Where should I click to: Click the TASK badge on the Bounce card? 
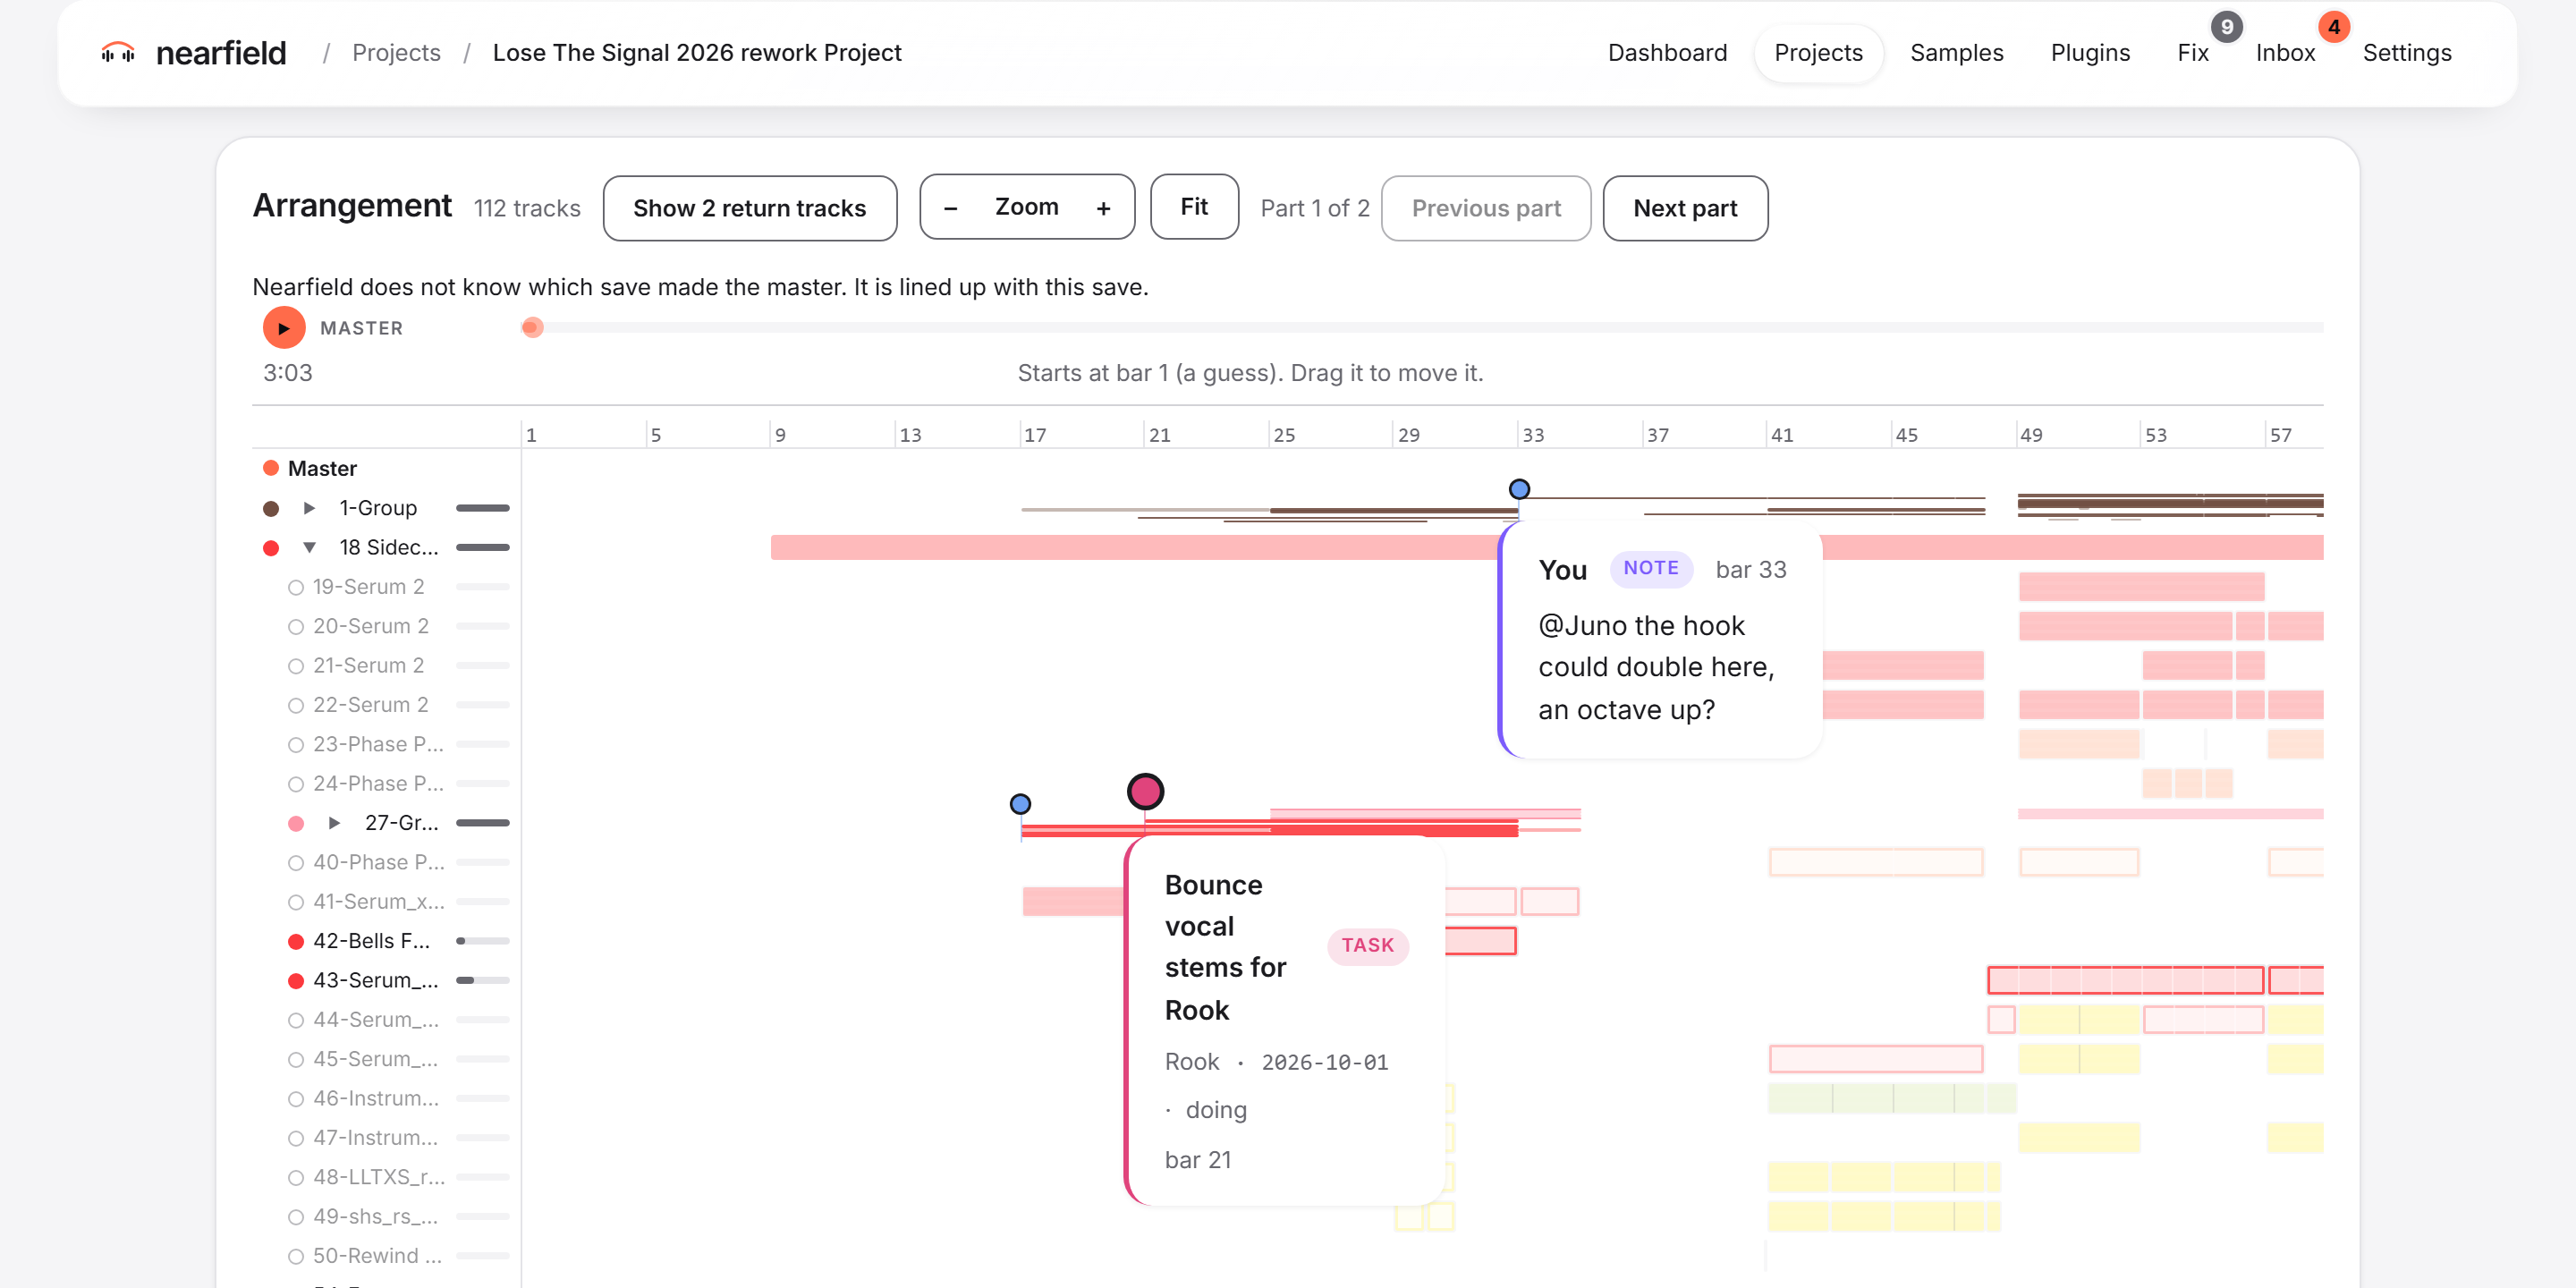pos(1367,946)
